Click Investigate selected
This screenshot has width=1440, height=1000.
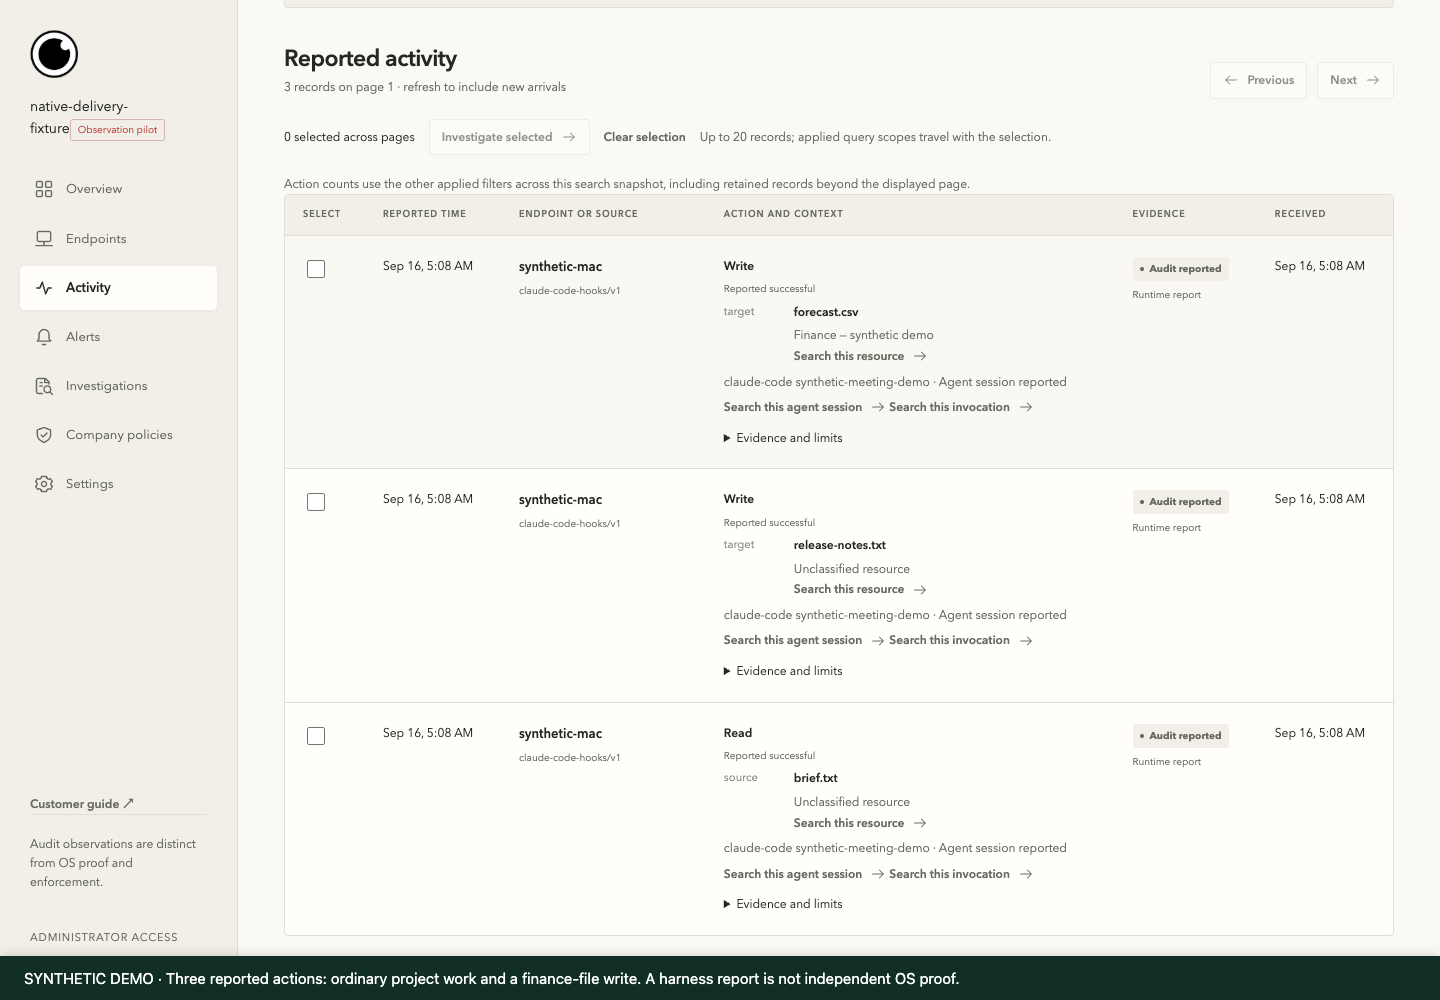pos(509,137)
